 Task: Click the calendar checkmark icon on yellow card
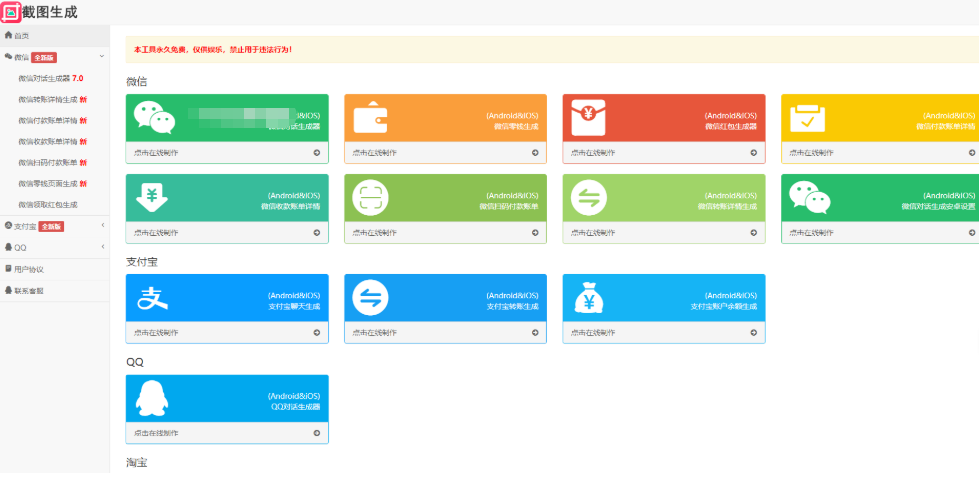(x=807, y=119)
